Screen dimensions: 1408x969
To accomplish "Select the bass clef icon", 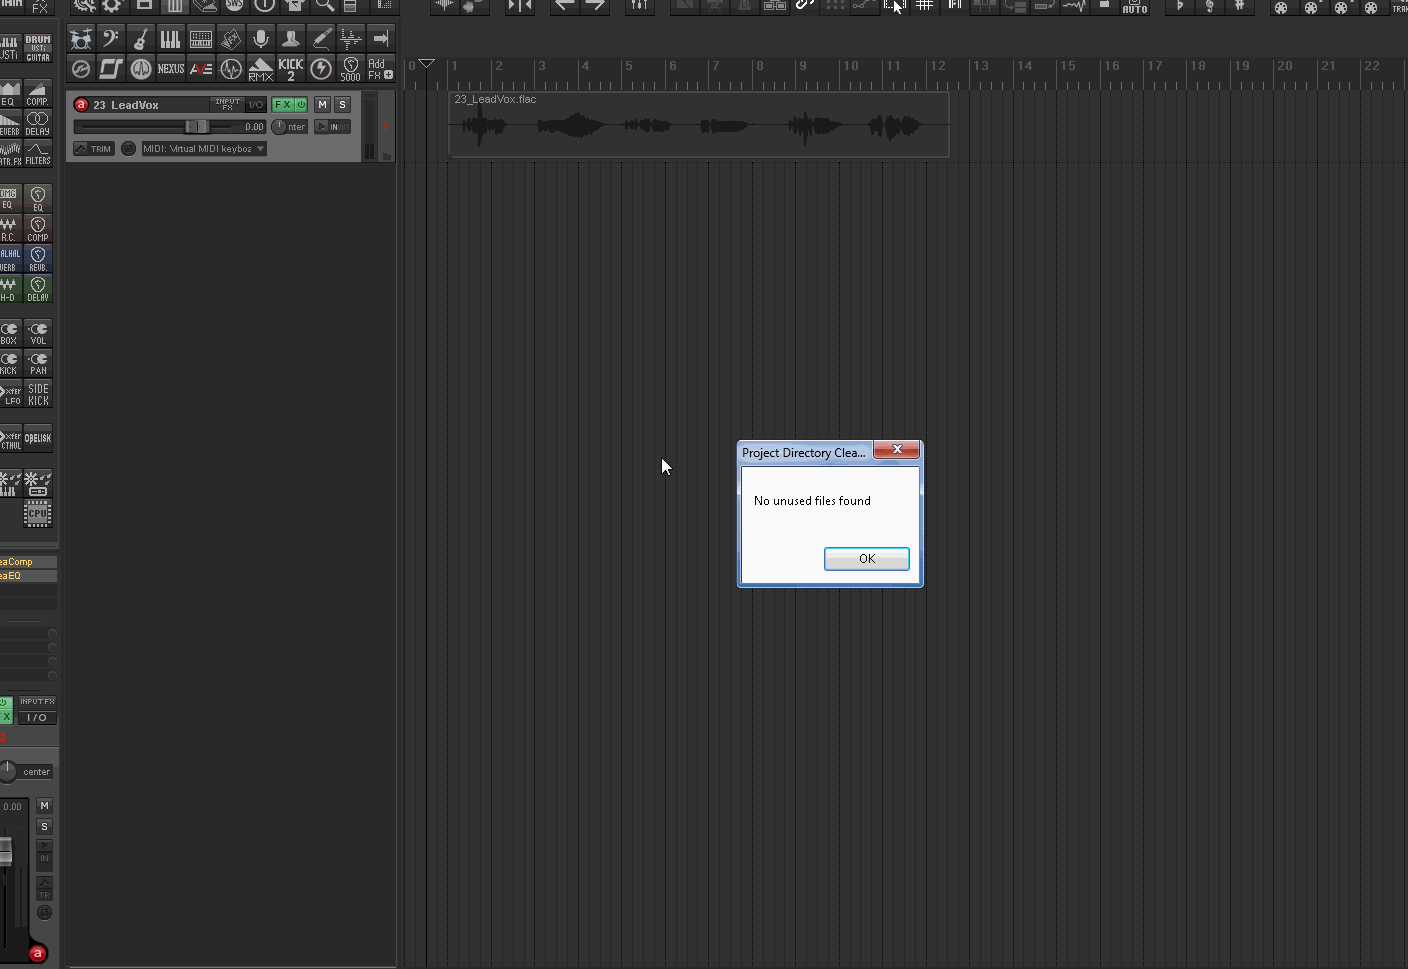I will 111,39.
